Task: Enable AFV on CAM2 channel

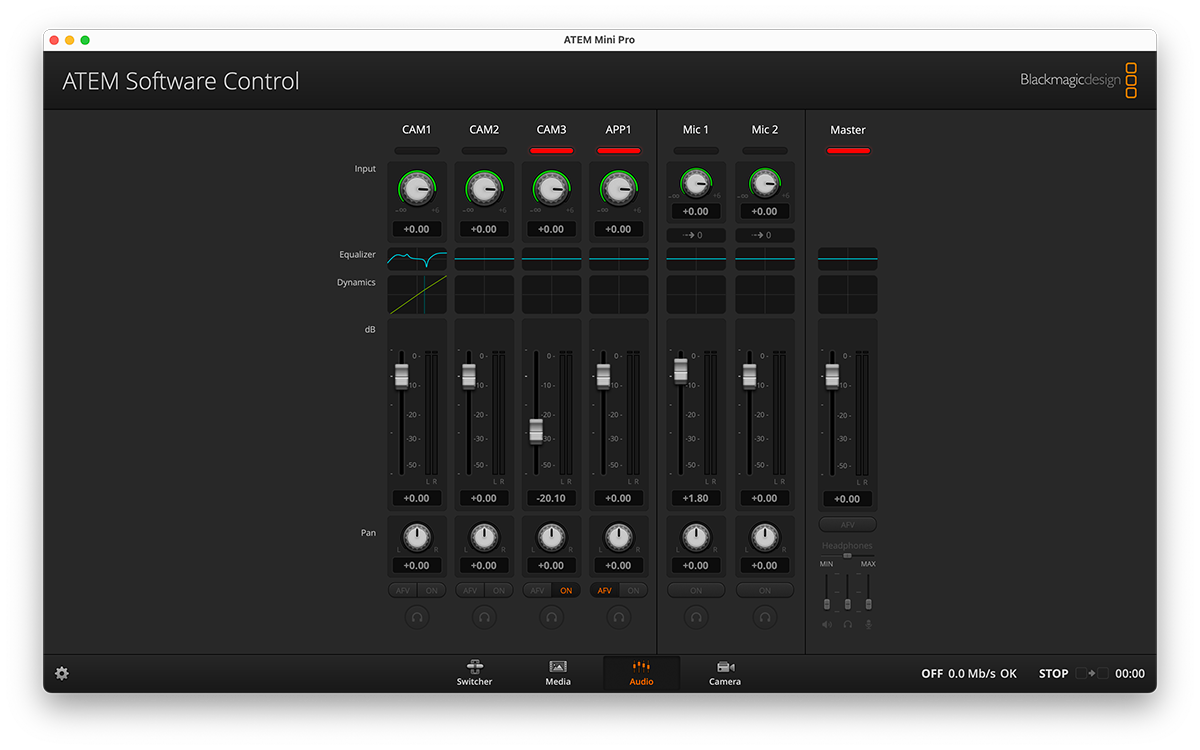Action: click(470, 591)
